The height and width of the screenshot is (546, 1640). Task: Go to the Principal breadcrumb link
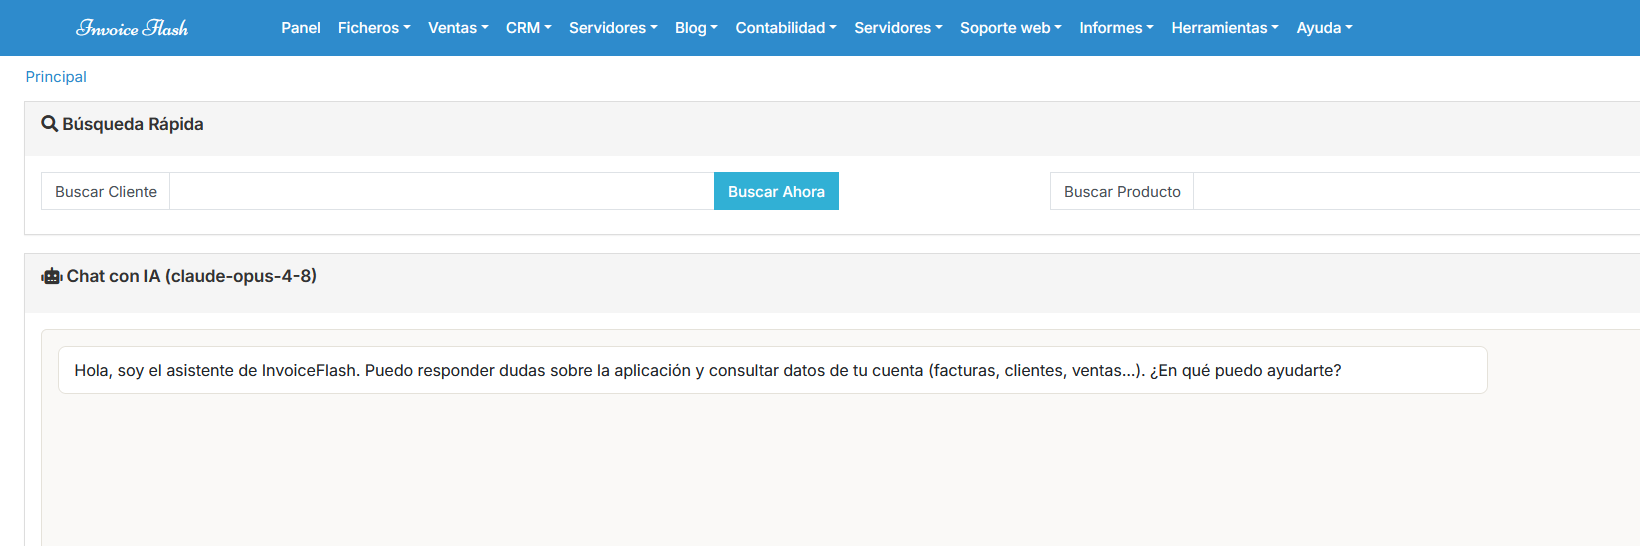[56, 77]
